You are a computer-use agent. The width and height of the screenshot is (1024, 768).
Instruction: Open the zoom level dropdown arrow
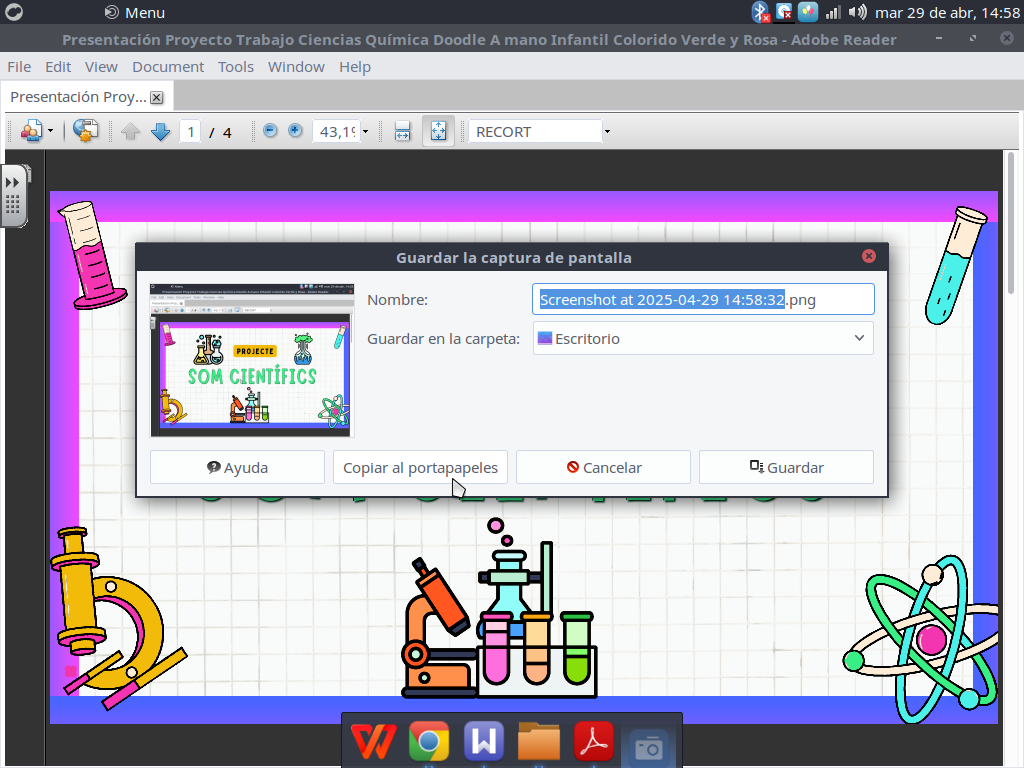tap(366, 132)
